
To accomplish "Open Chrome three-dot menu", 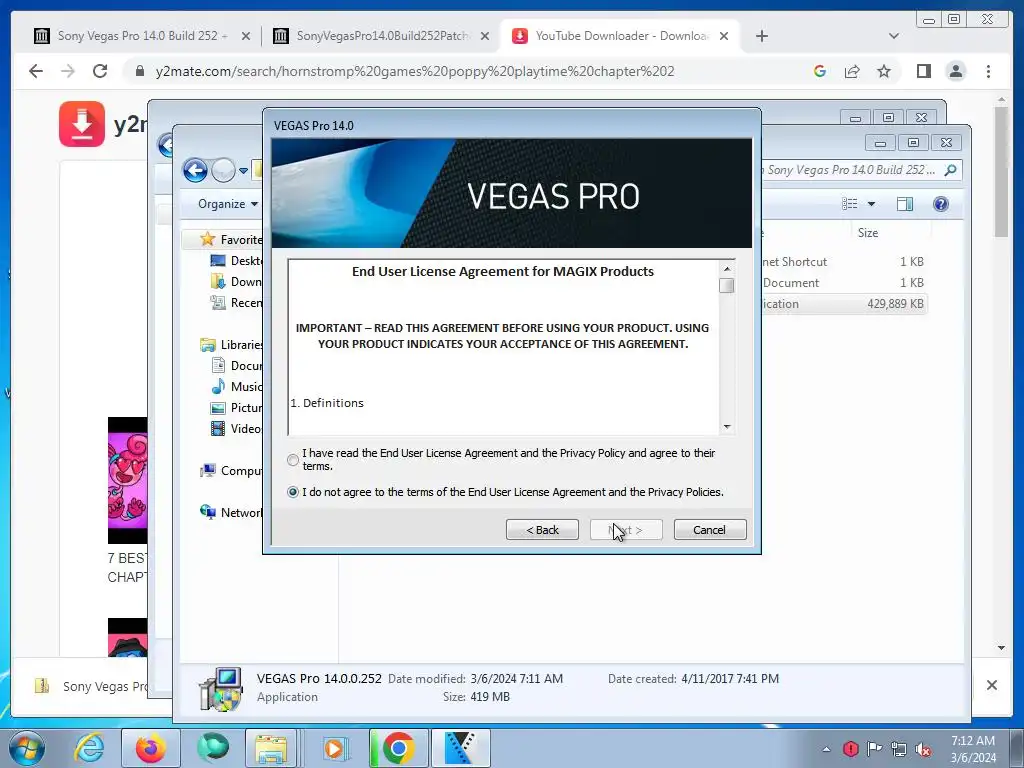I will tap(988, 71).
